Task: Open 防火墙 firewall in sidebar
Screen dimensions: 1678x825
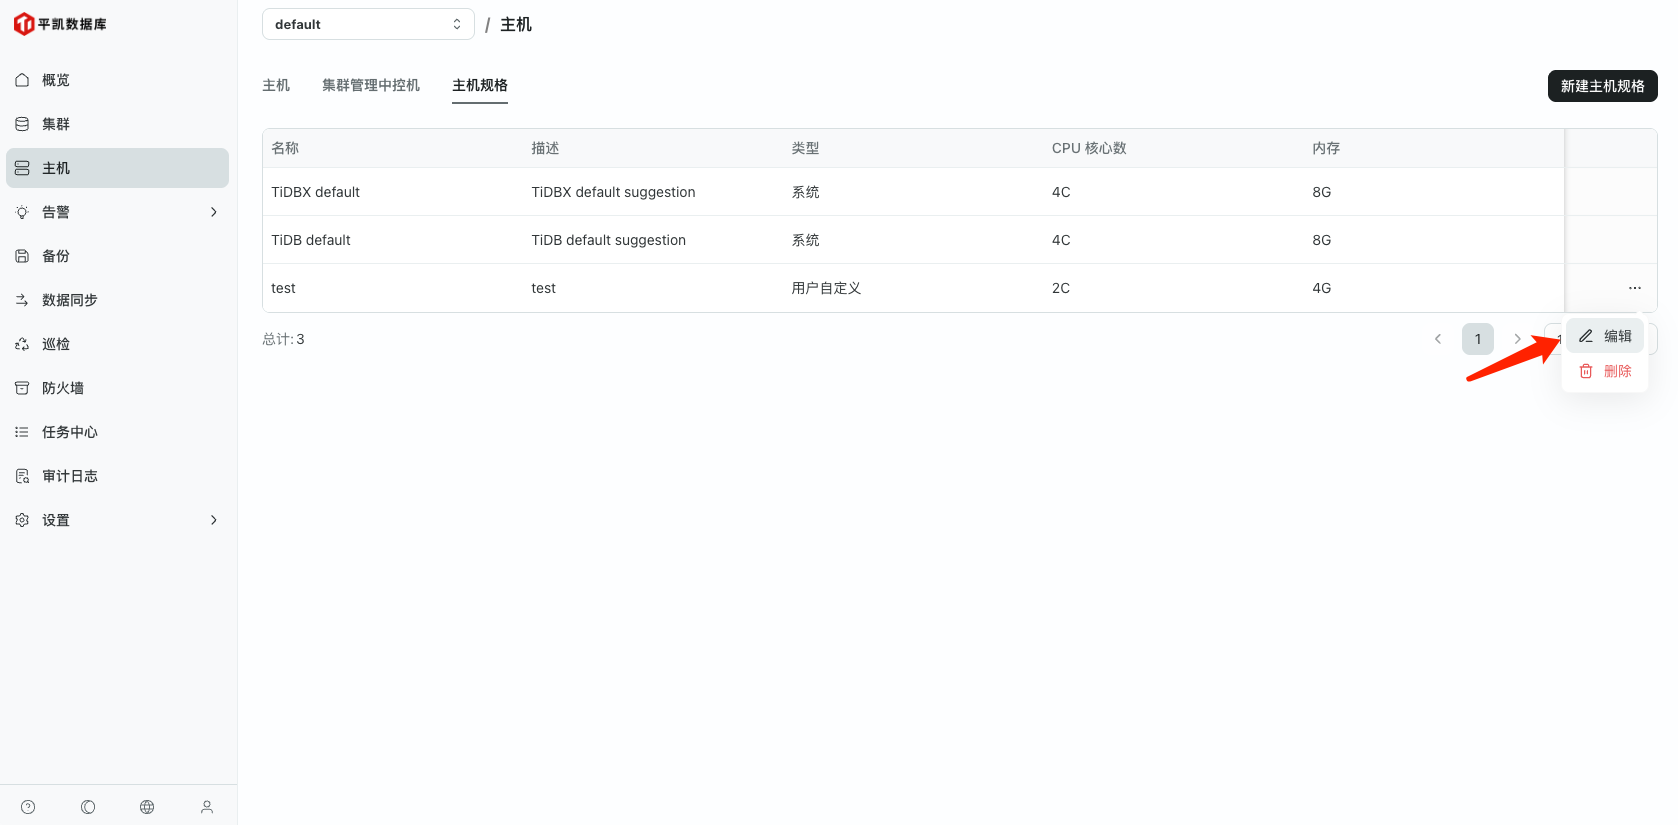Action: click(62, 388)
